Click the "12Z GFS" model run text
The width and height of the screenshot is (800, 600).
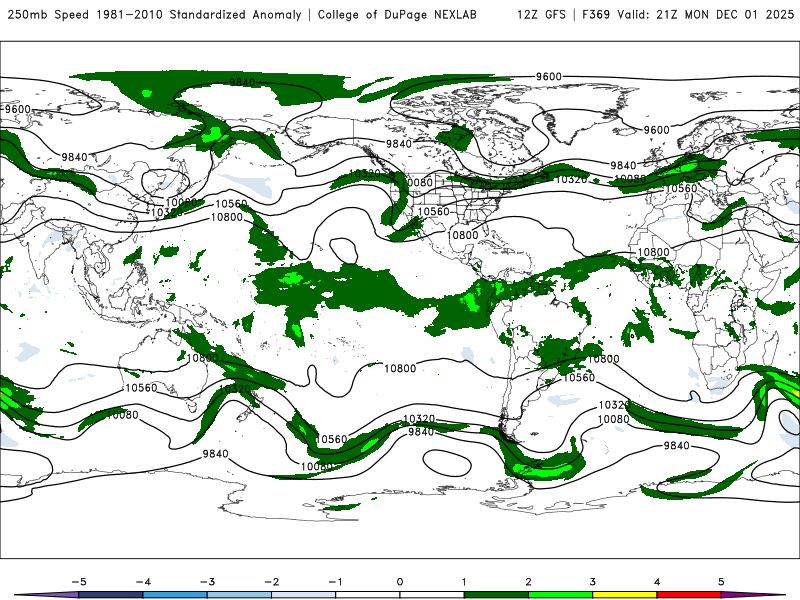pyautogui.click(x=541, y=14)
